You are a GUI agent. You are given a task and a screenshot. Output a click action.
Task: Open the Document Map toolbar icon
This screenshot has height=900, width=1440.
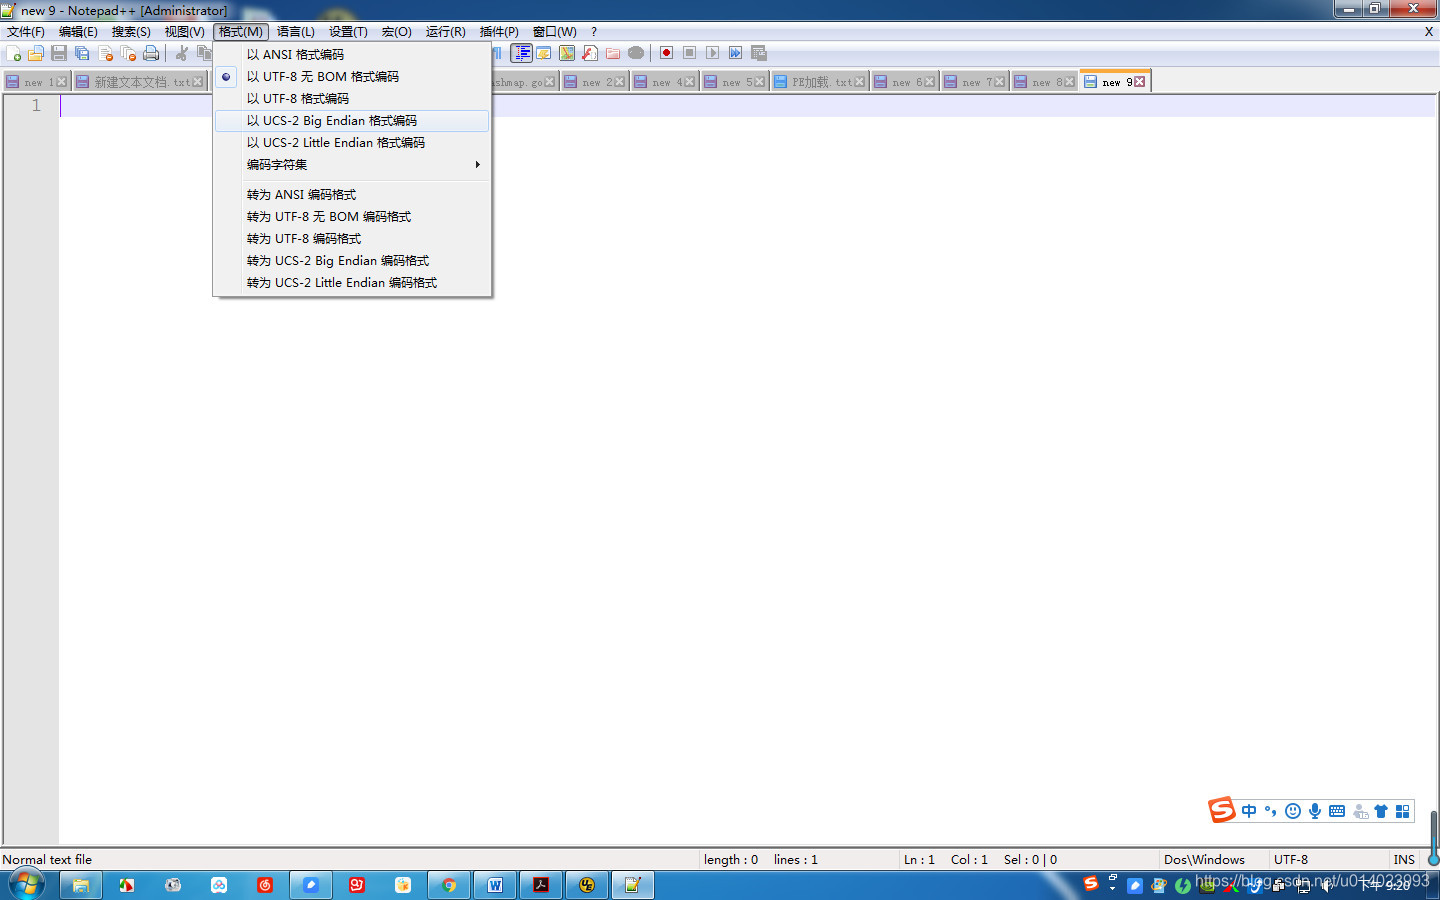point(567,53)
